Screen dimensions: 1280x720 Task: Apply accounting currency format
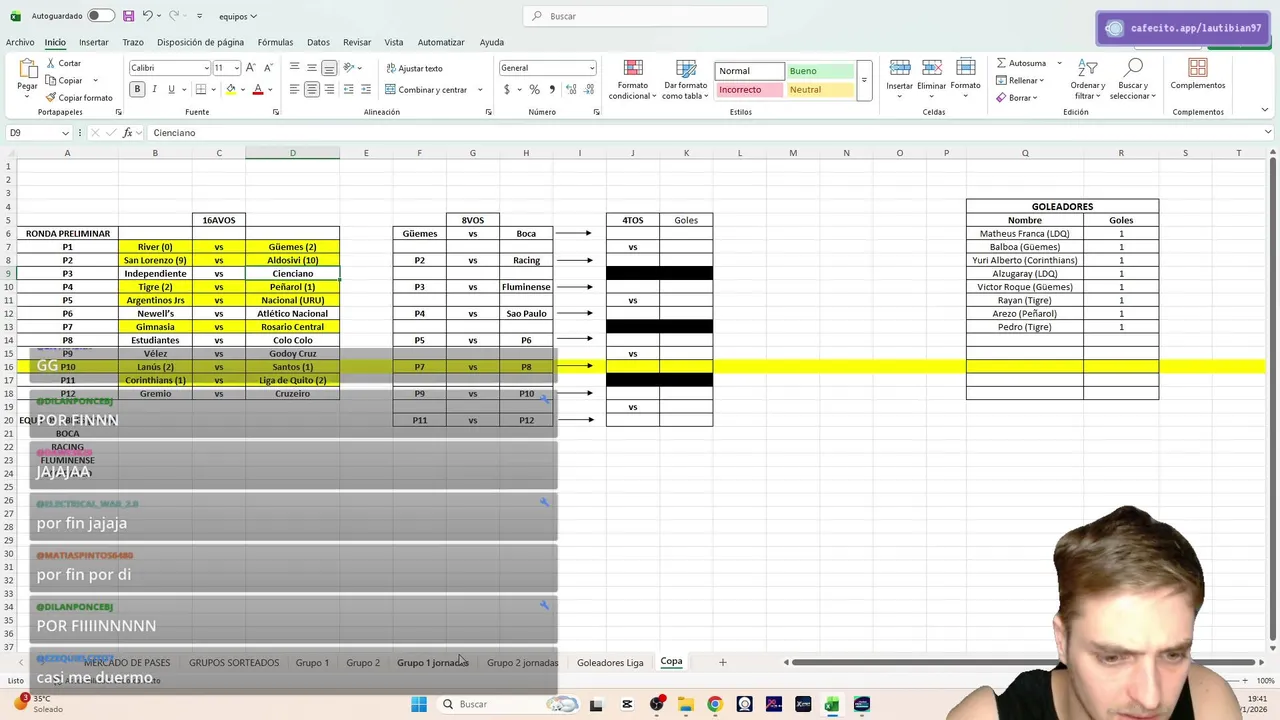click(507, 89)
